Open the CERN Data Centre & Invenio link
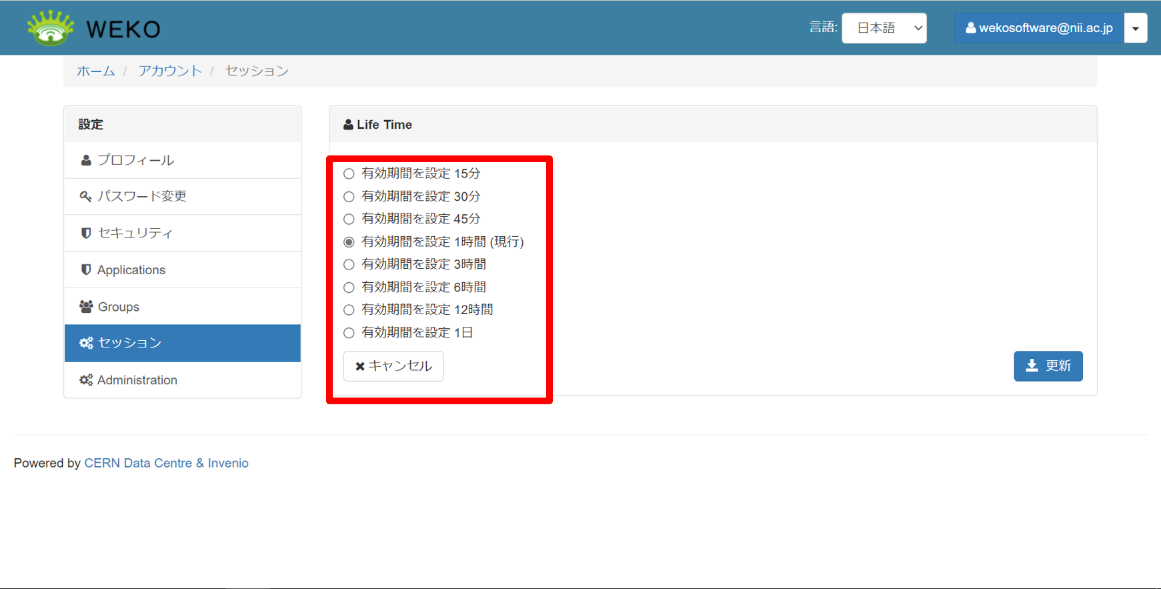Image resolution: width=1161 pixels, height=589 pixels. (166, 463)
